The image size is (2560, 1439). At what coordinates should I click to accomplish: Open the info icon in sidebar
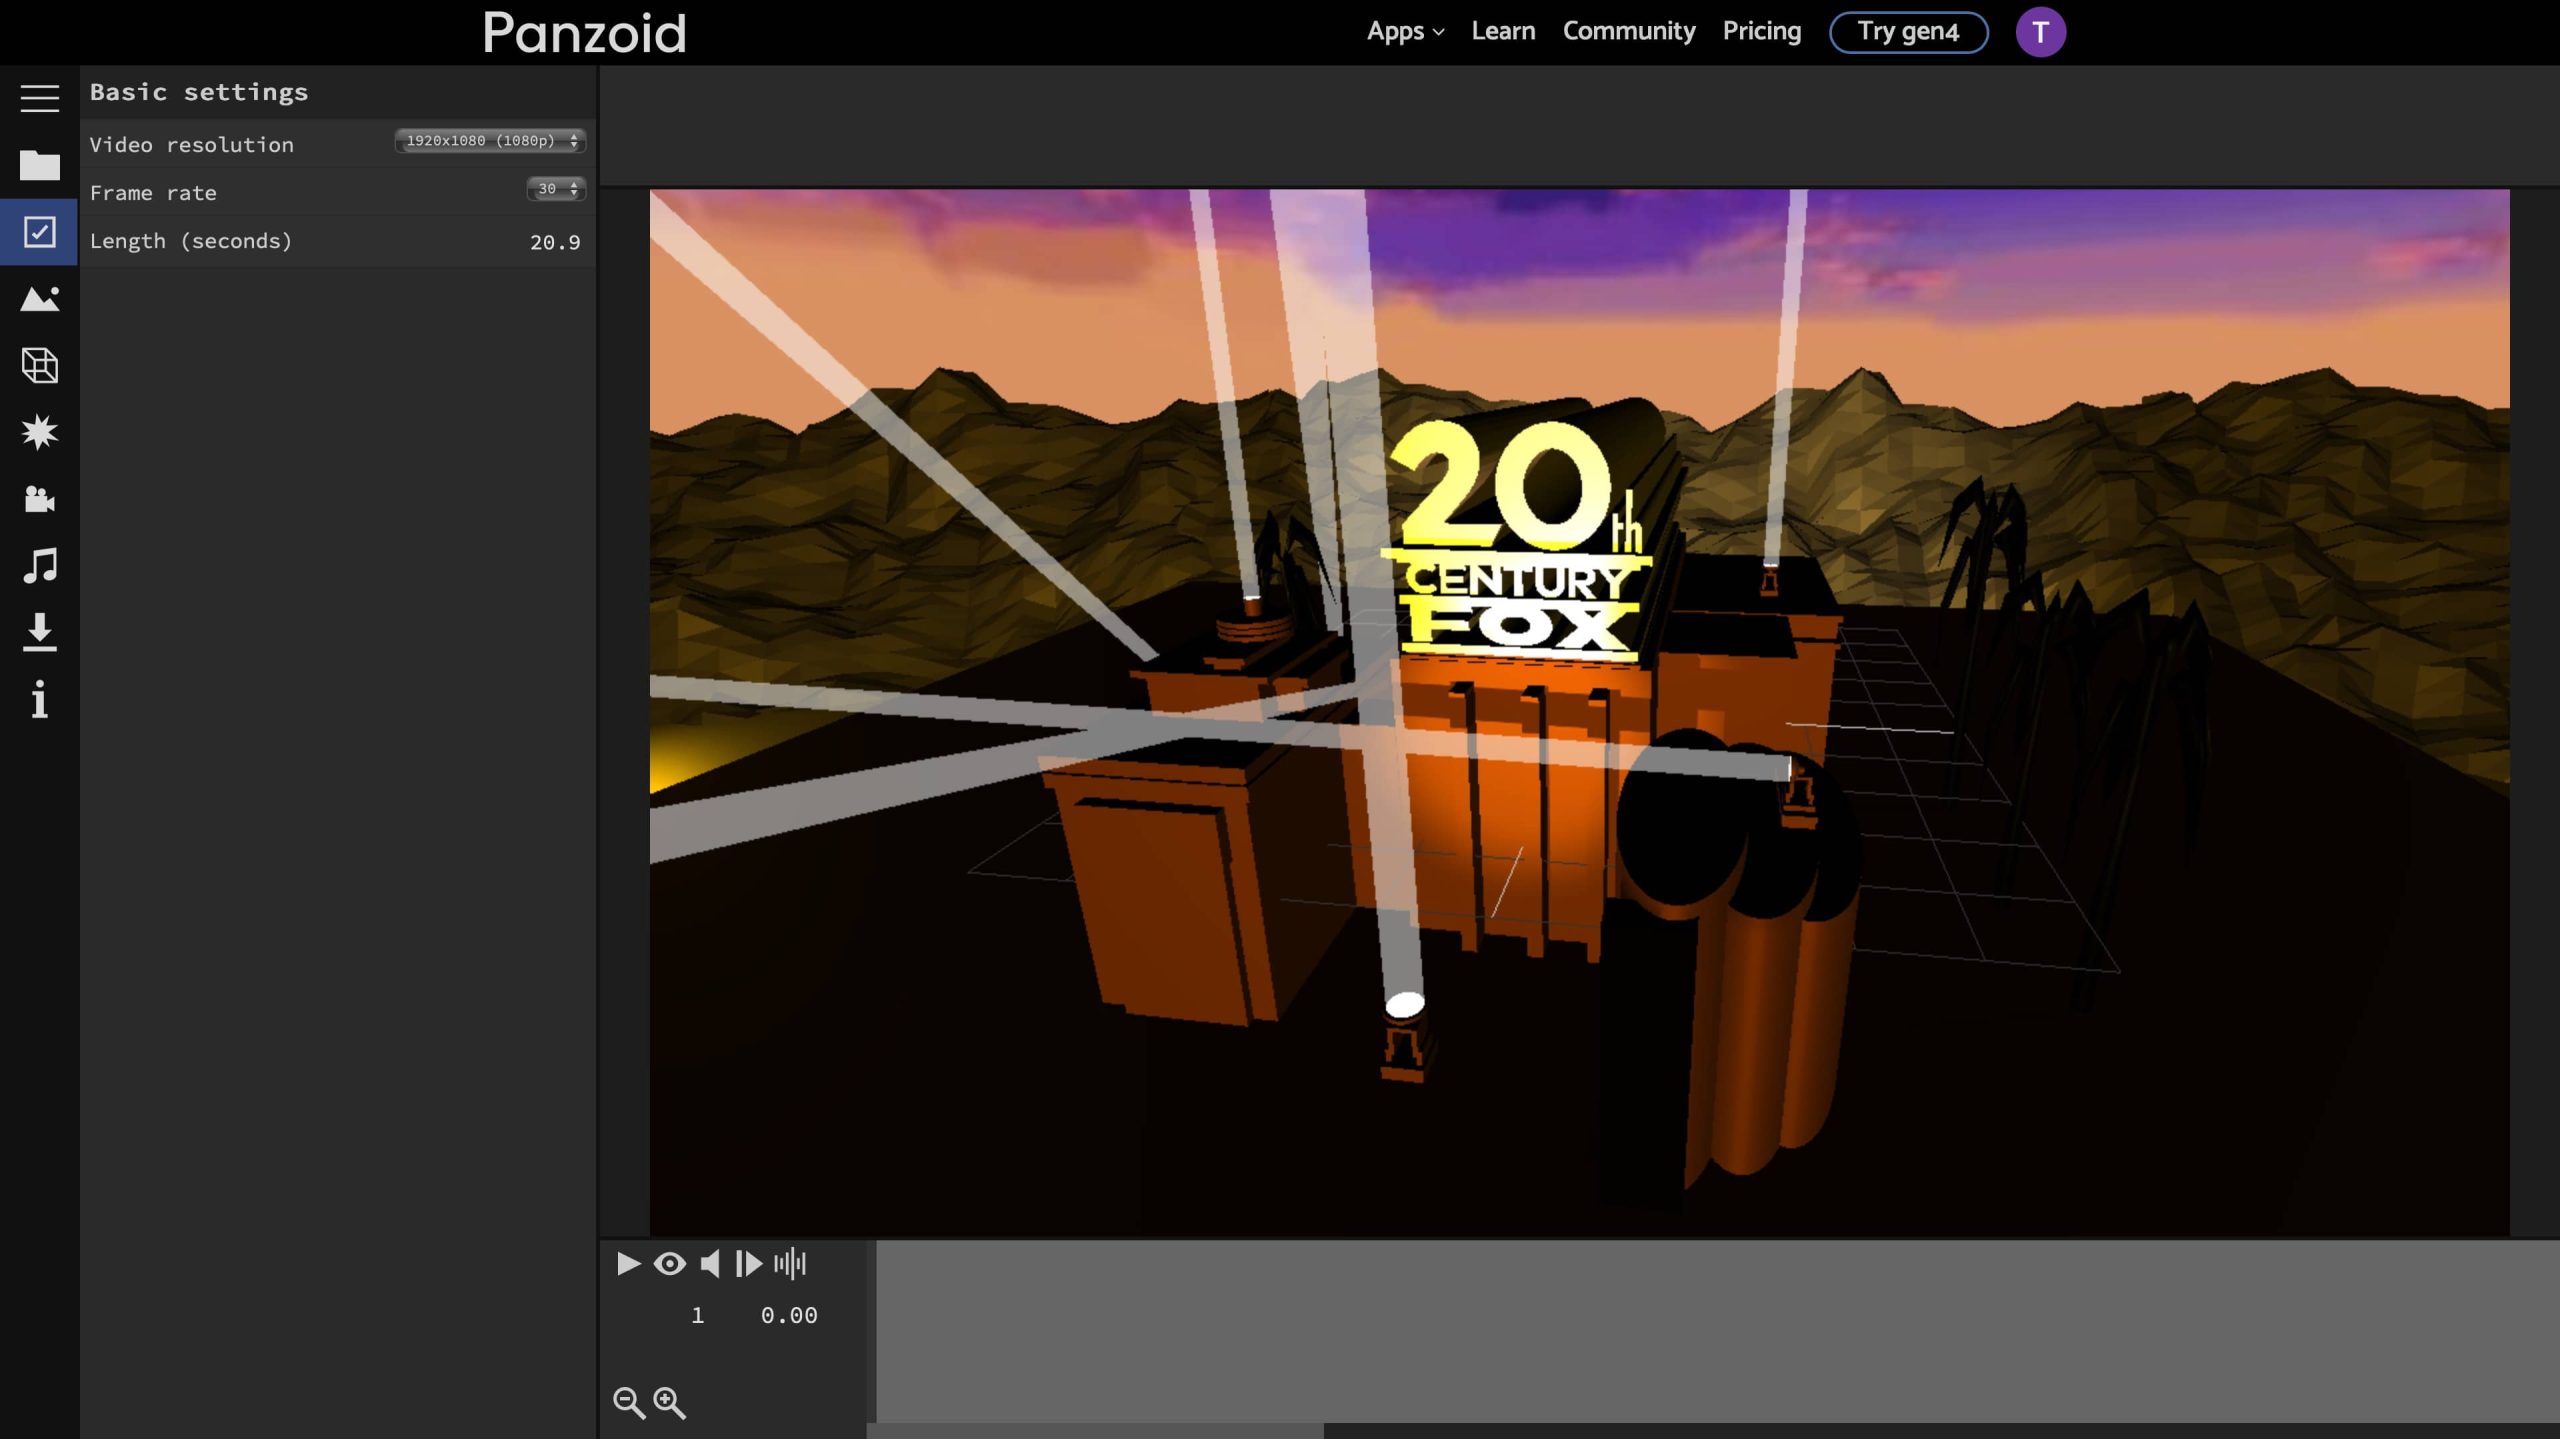click(x=39, y=700)
